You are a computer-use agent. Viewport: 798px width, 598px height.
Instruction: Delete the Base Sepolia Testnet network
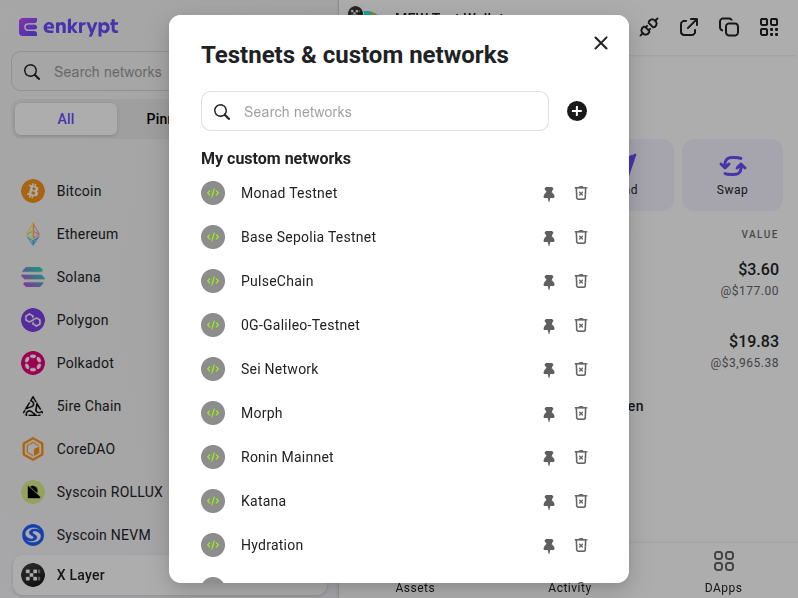(x=581, y=237)
